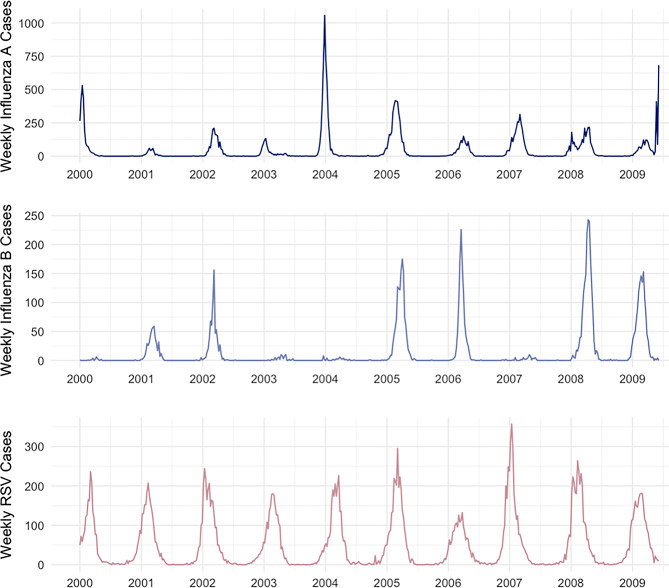Select year 2008 under Influenza B chart
The image size is (669, 588).
[571, 379]
